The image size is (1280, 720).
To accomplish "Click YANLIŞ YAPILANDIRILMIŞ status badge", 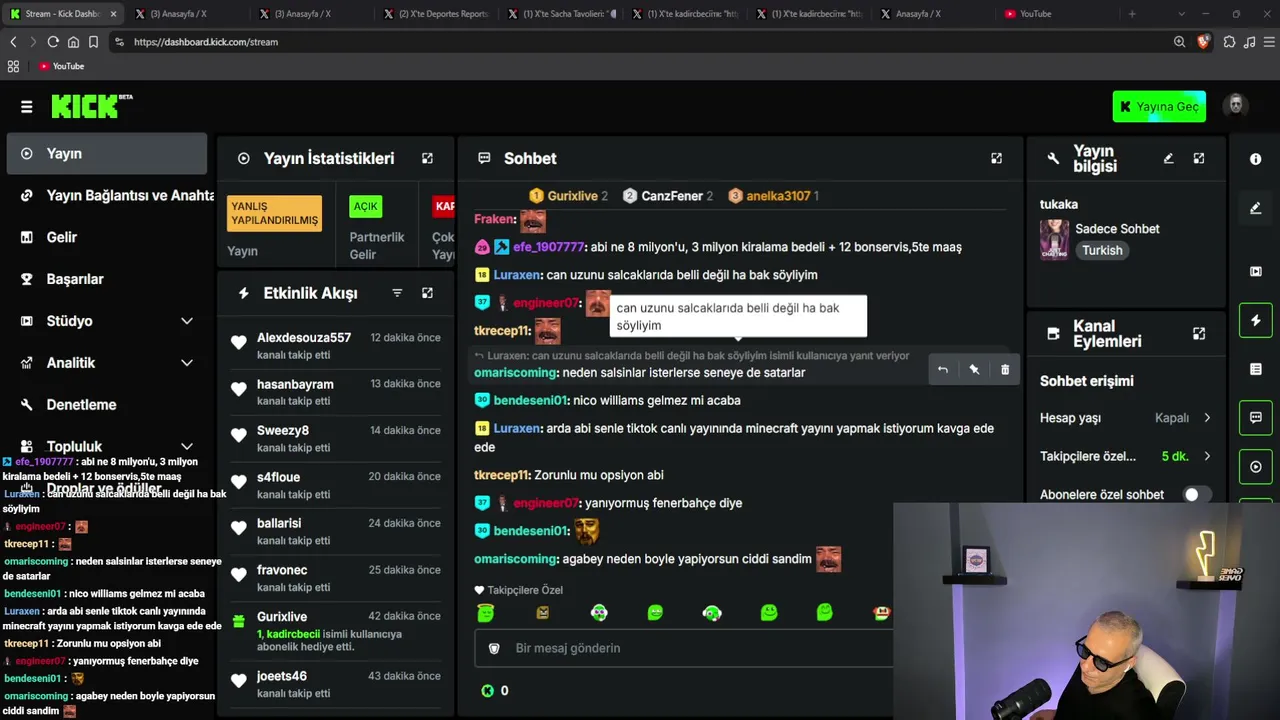I will point(275,213).
